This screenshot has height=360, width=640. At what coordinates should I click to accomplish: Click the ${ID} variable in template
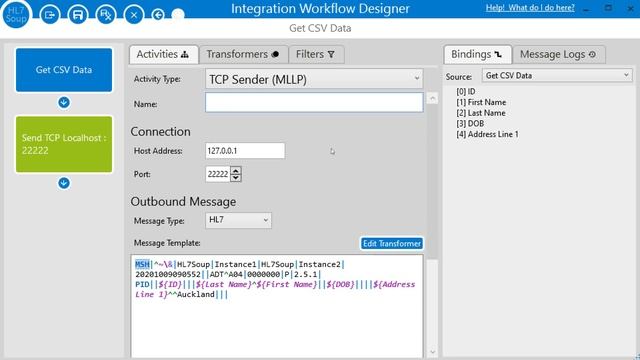click(x=170, y=284)
